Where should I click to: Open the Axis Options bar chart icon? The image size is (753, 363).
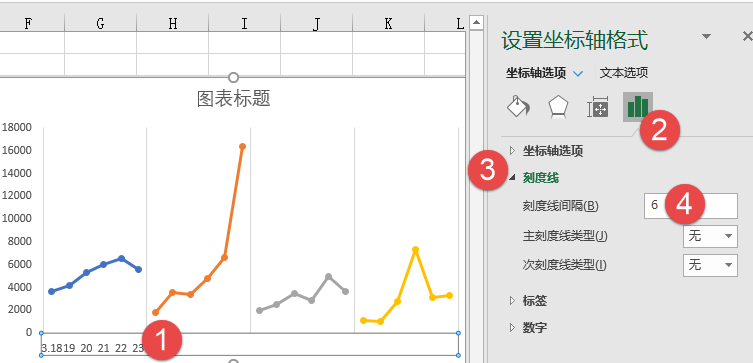(638, 107)
